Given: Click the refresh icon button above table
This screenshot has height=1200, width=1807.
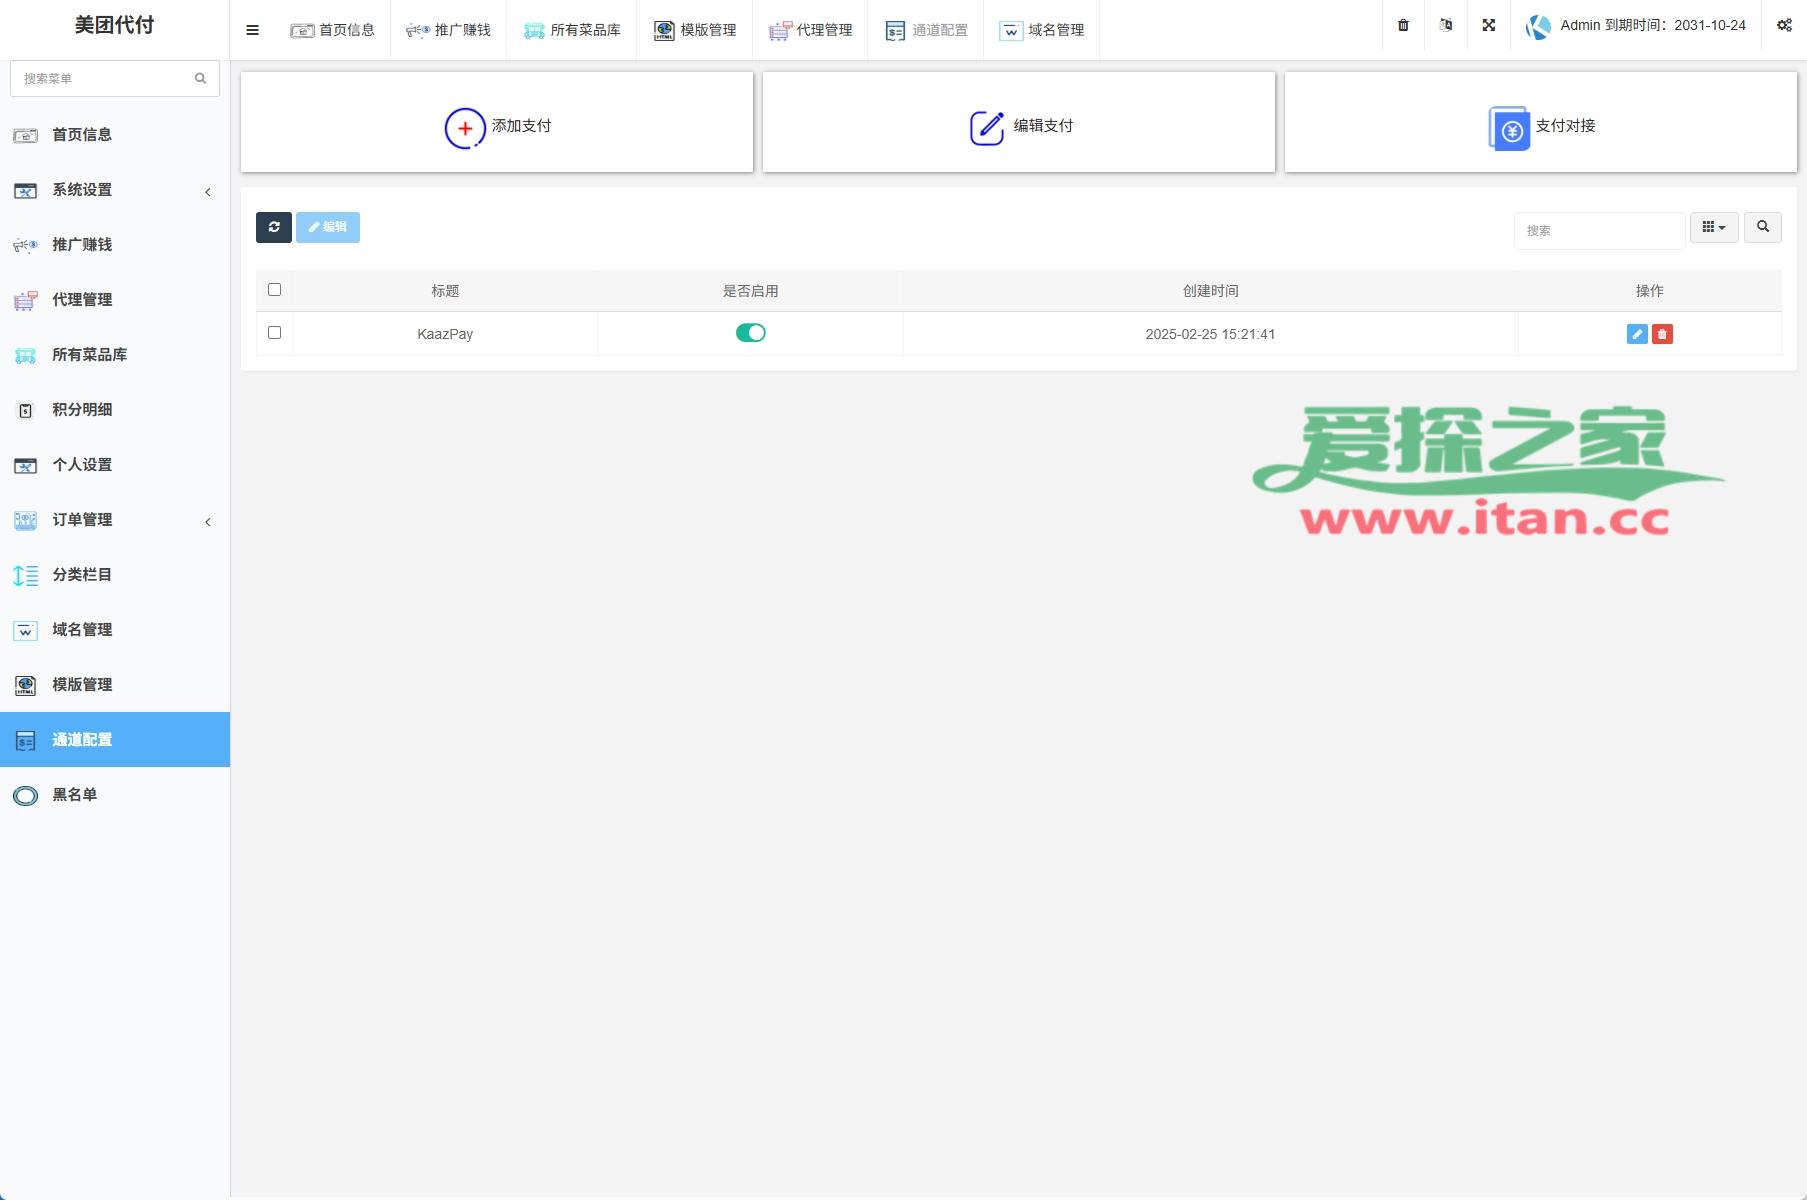Looking at the screenshot, I should pos(273,228).
